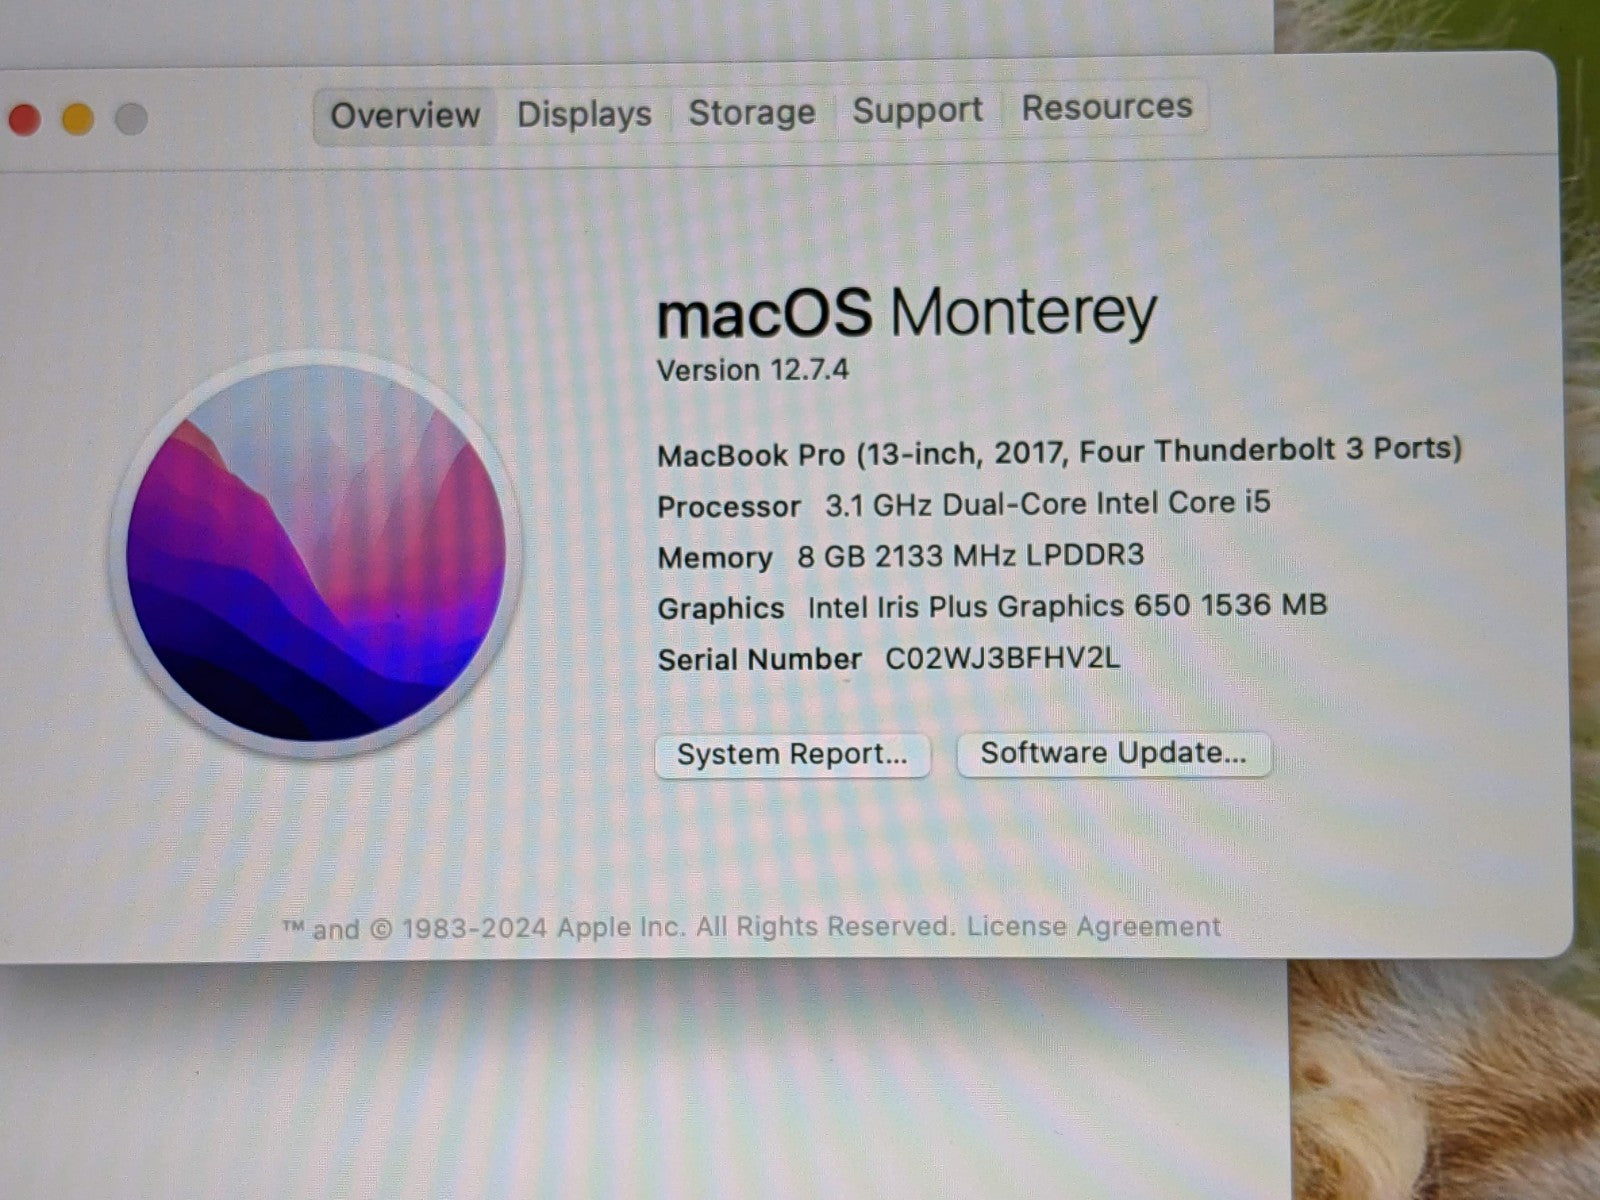
Task: Close the About This Mac window
Action: (x=24, y=120)
